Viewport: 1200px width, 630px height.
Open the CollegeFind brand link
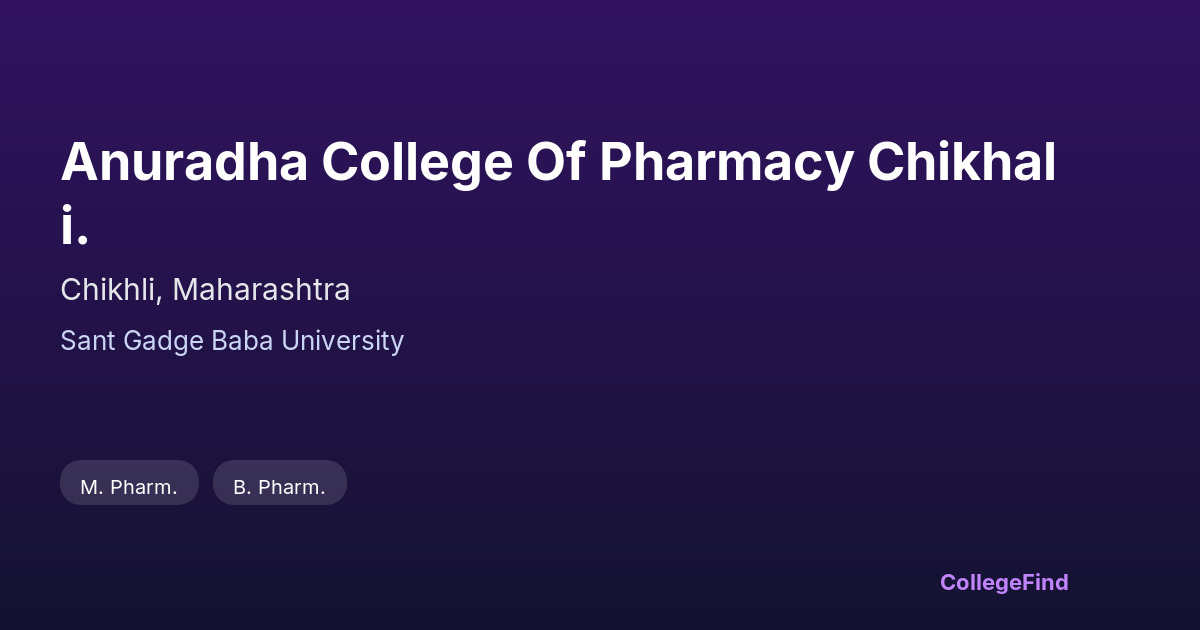click(1004, 582)
